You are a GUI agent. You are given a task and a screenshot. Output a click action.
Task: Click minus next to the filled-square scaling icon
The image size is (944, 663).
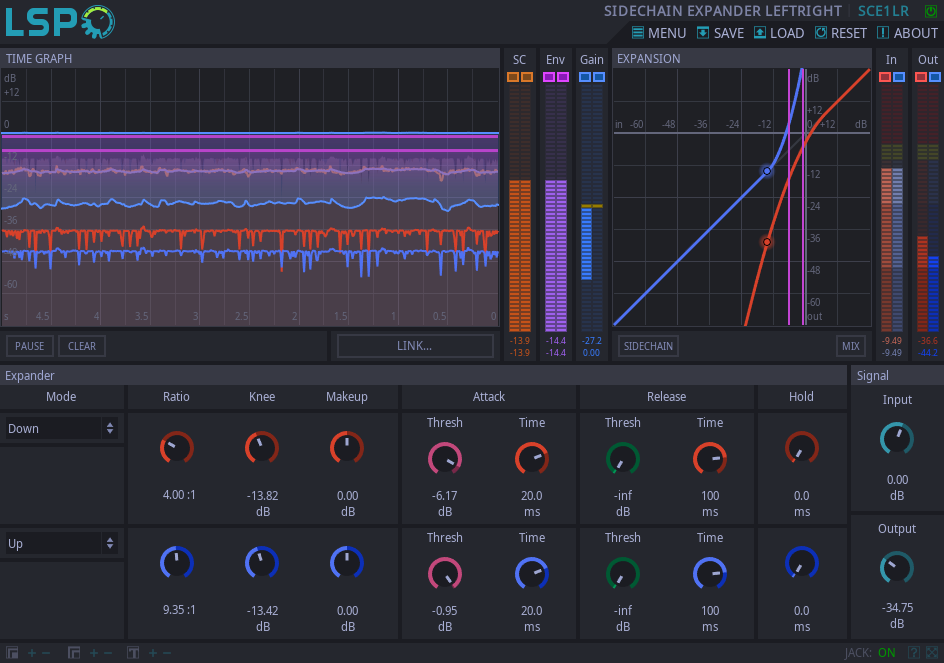click(x=46, y=653)
